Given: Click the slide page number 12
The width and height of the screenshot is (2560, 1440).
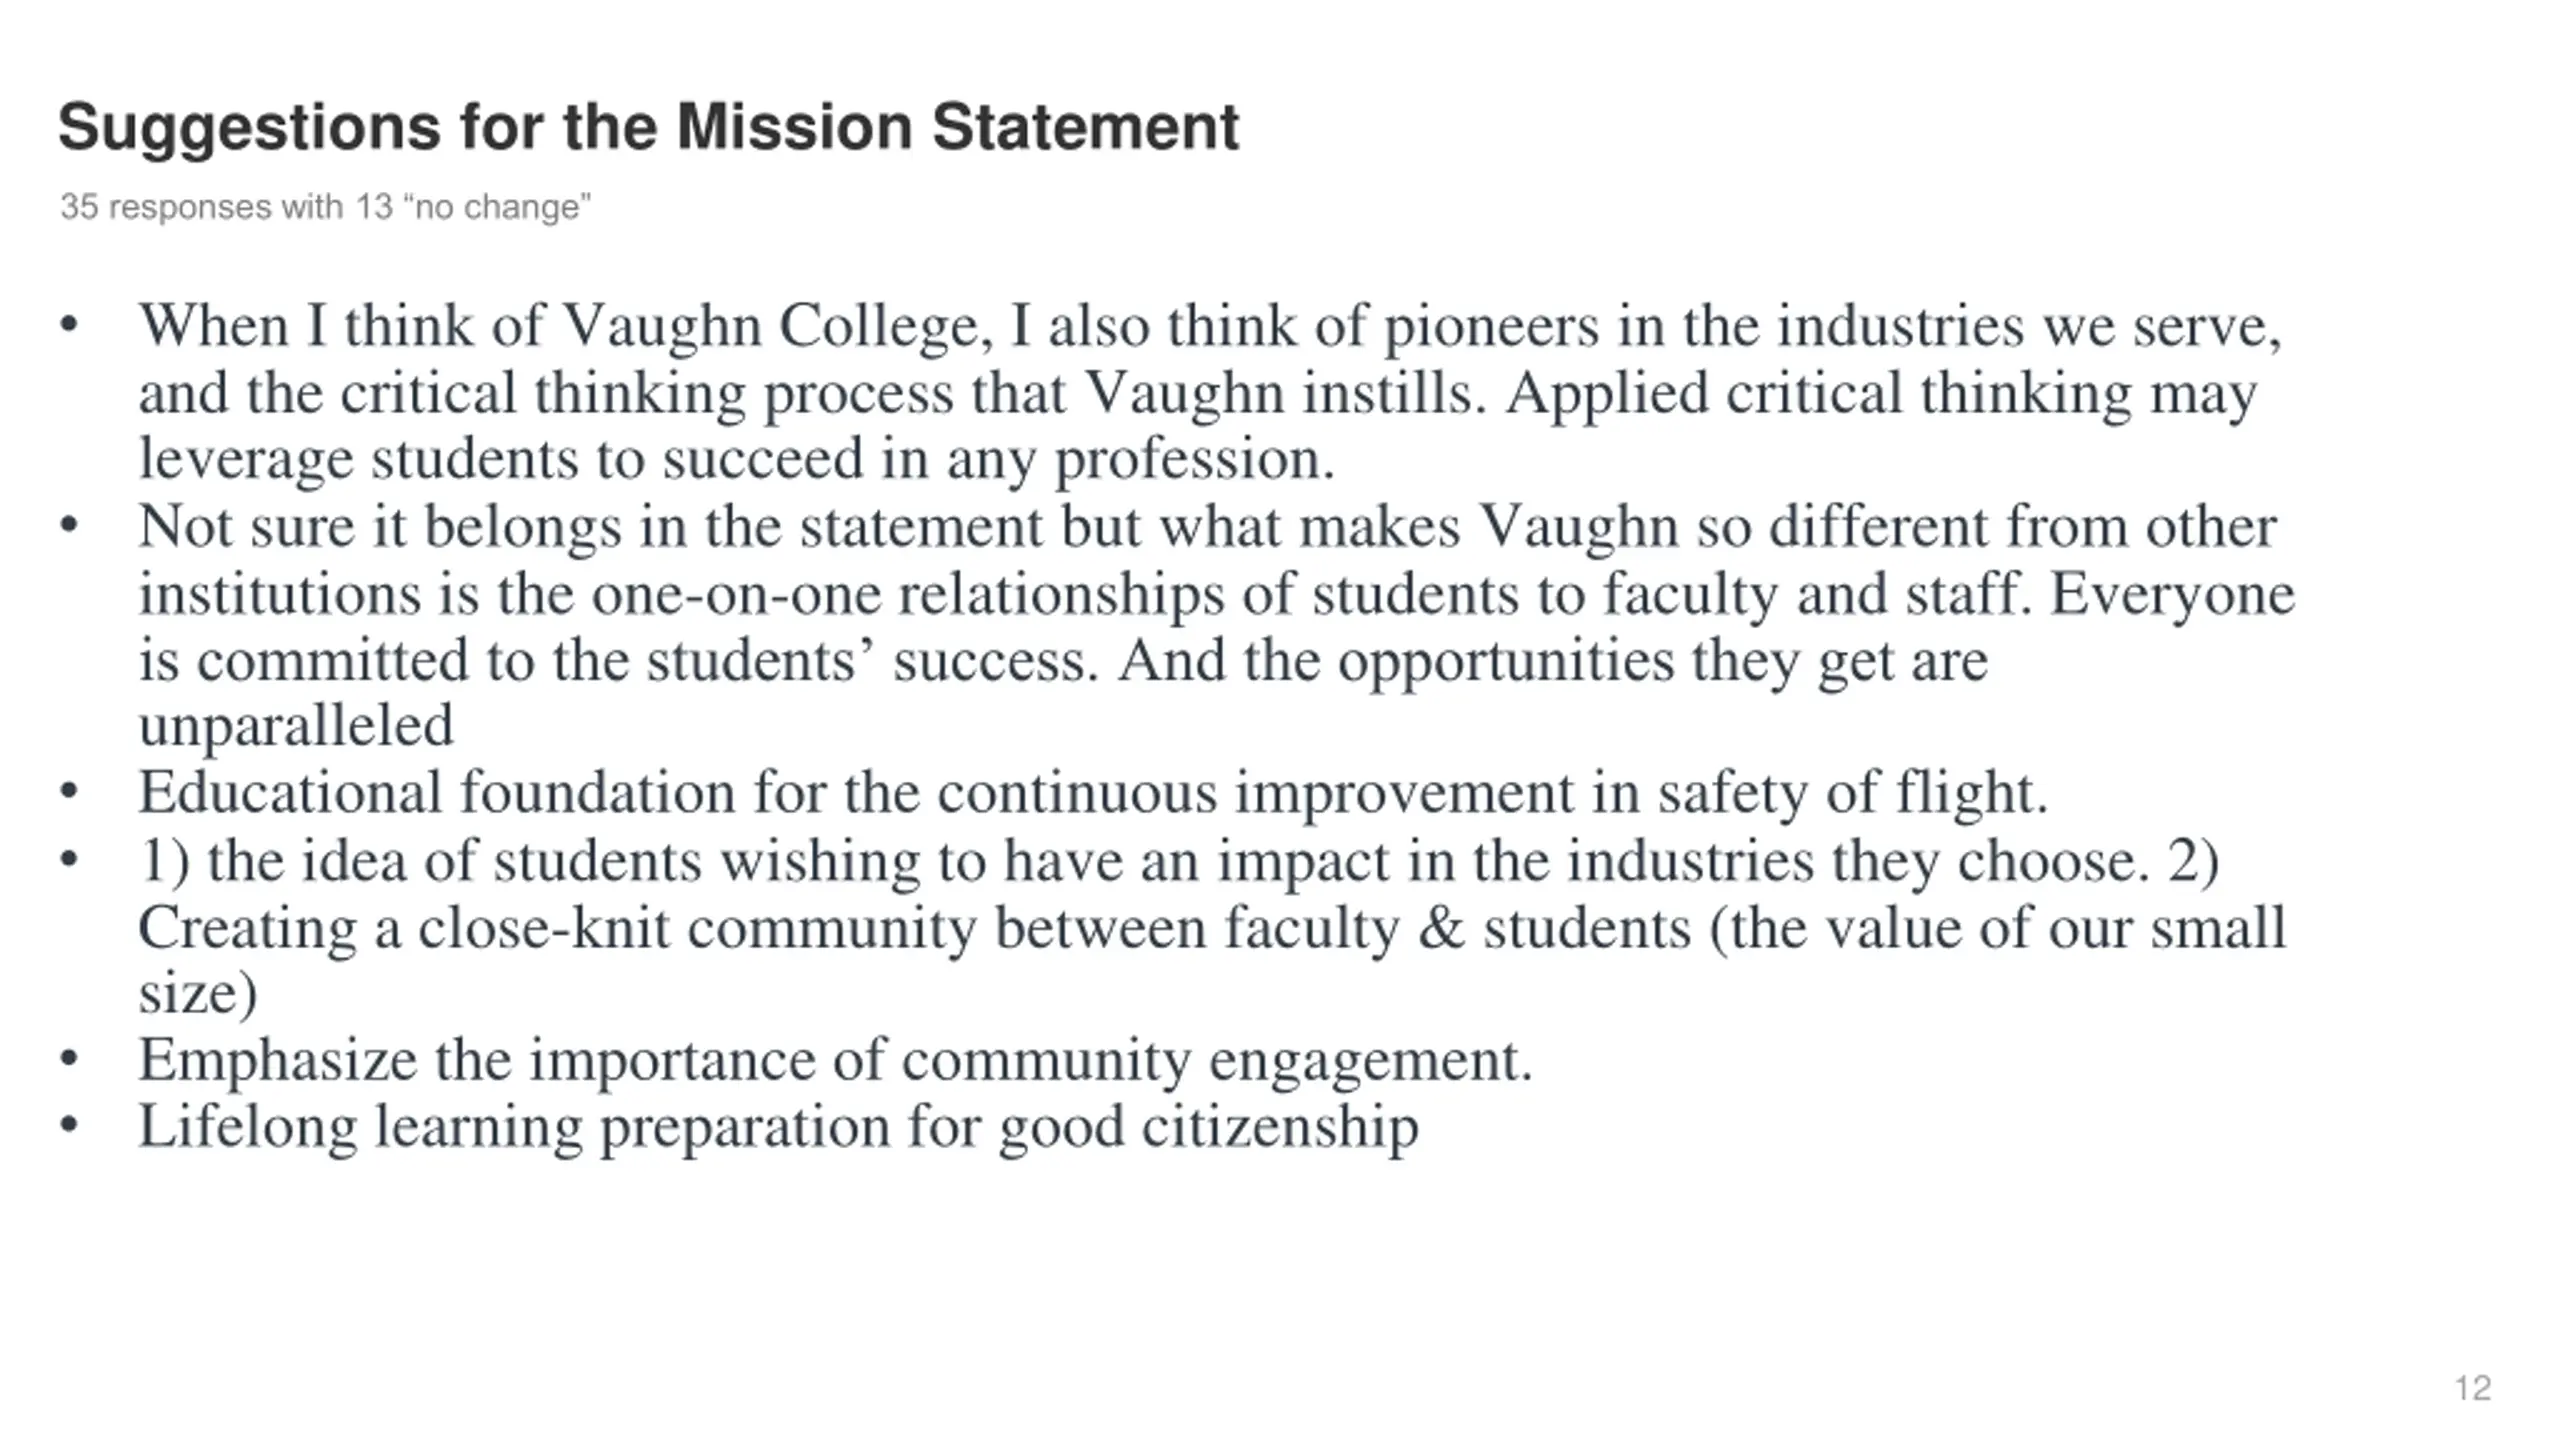Looking at the screenshot, I should [2472, 1388].
